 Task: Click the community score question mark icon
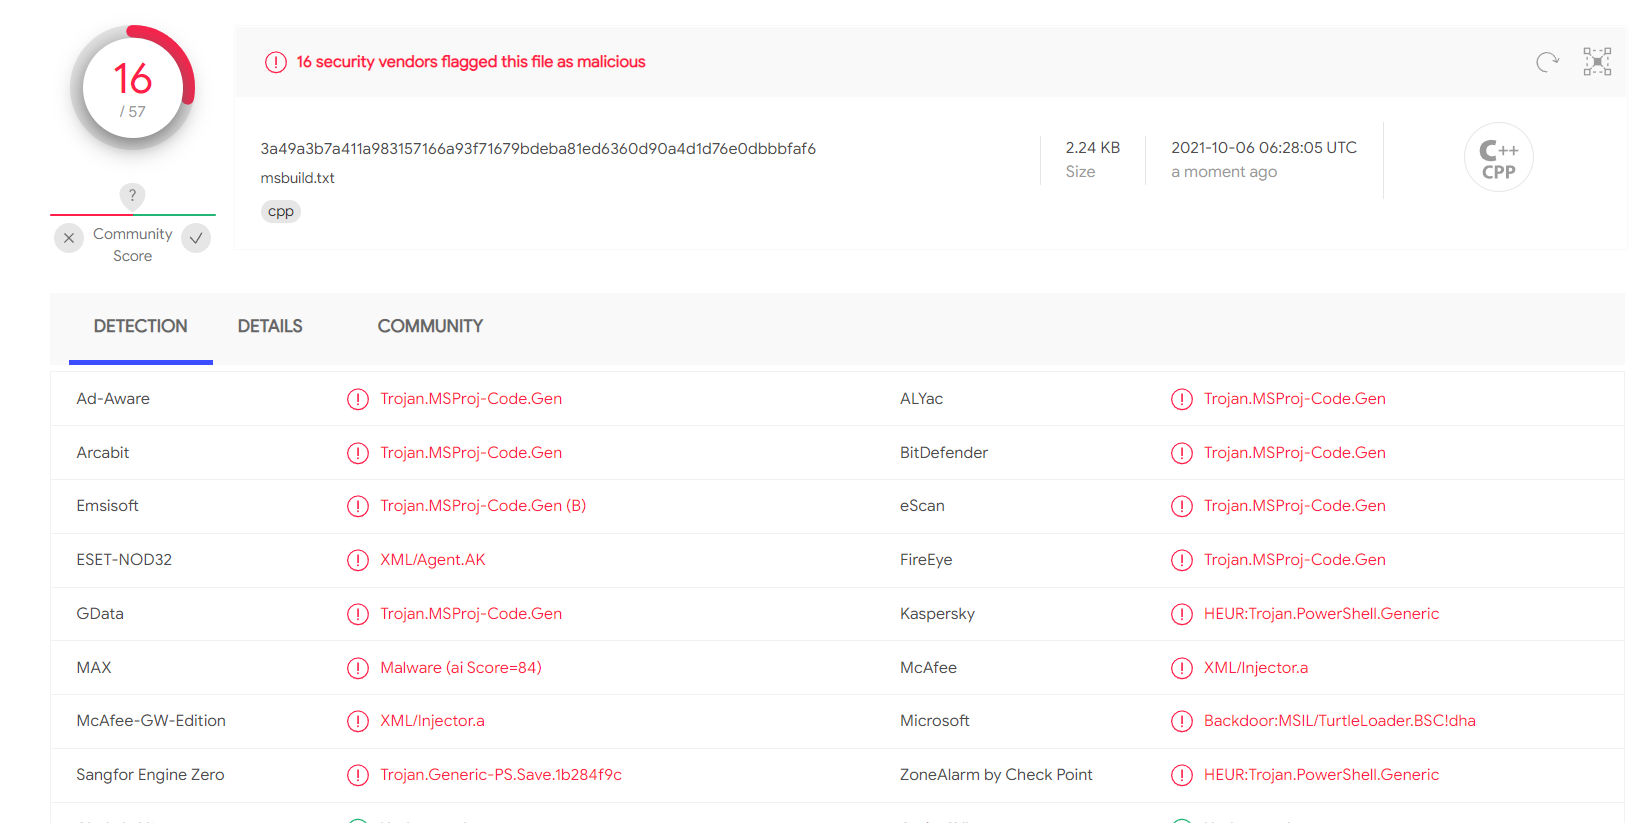132,196
